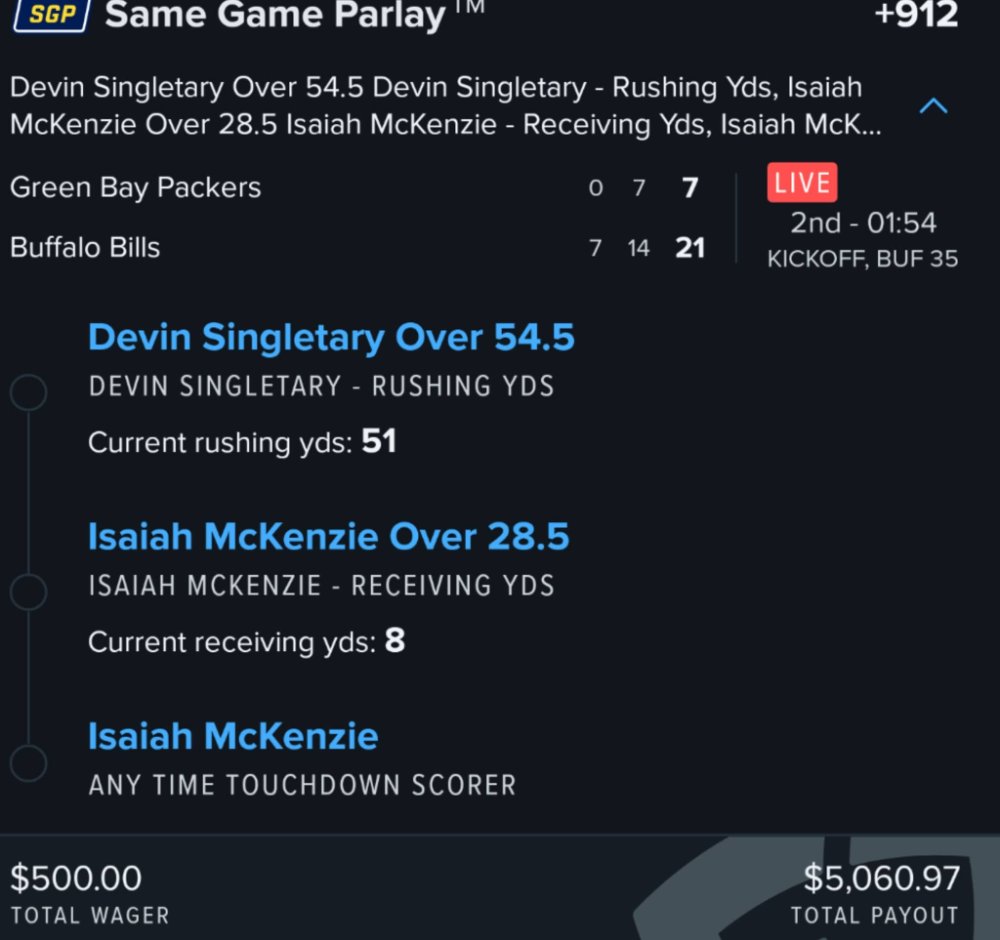The width and height of the screenshot is (1000, 940).
Task: Click the +912 parlay odds
Action: (x=916, y=14)
